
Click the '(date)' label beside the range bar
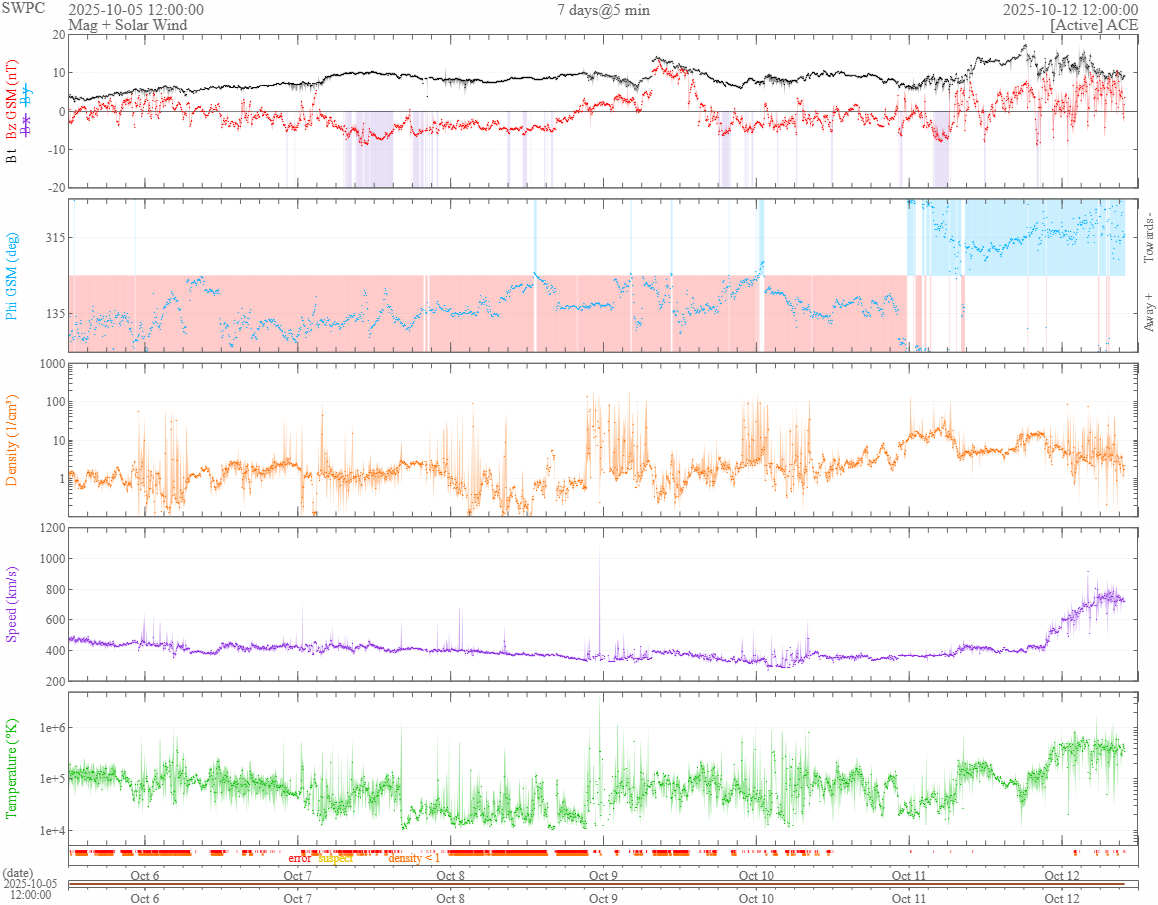coord(18,873)
